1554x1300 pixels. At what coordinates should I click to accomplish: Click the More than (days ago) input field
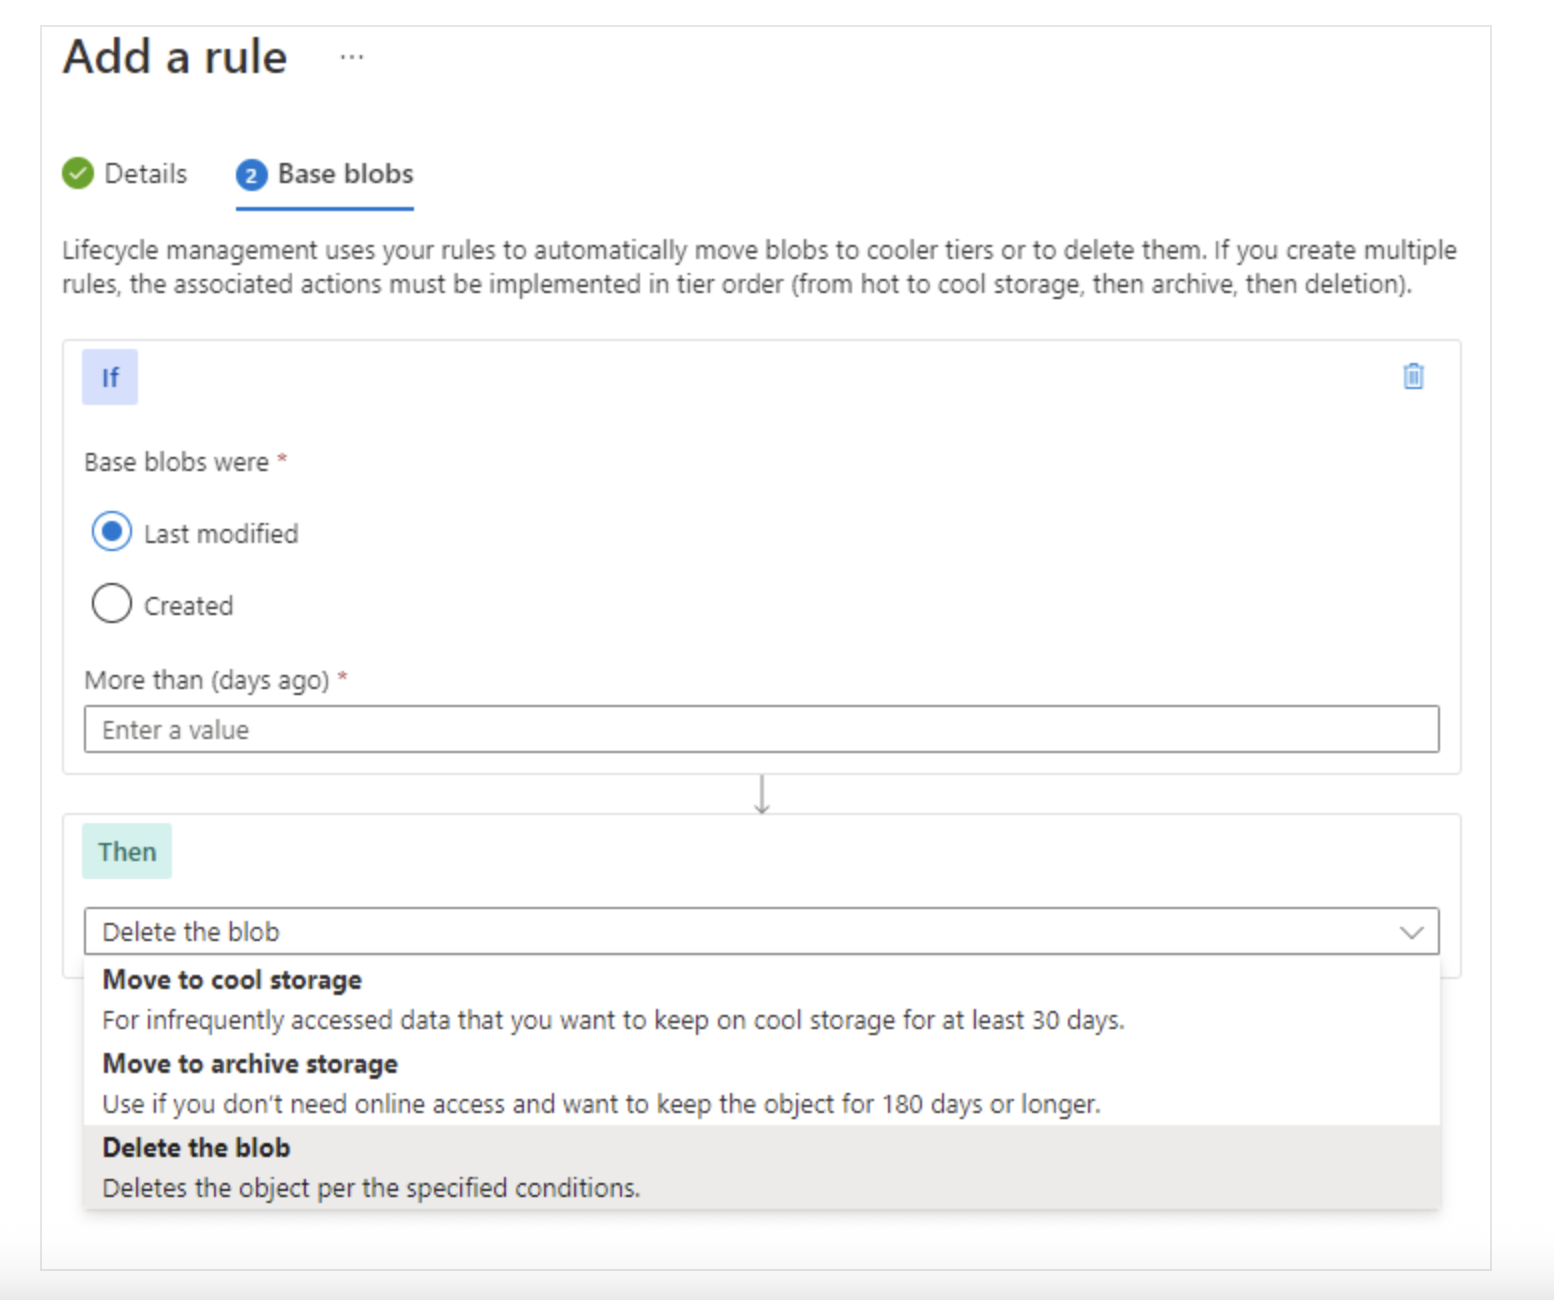(x=761, y=730)
